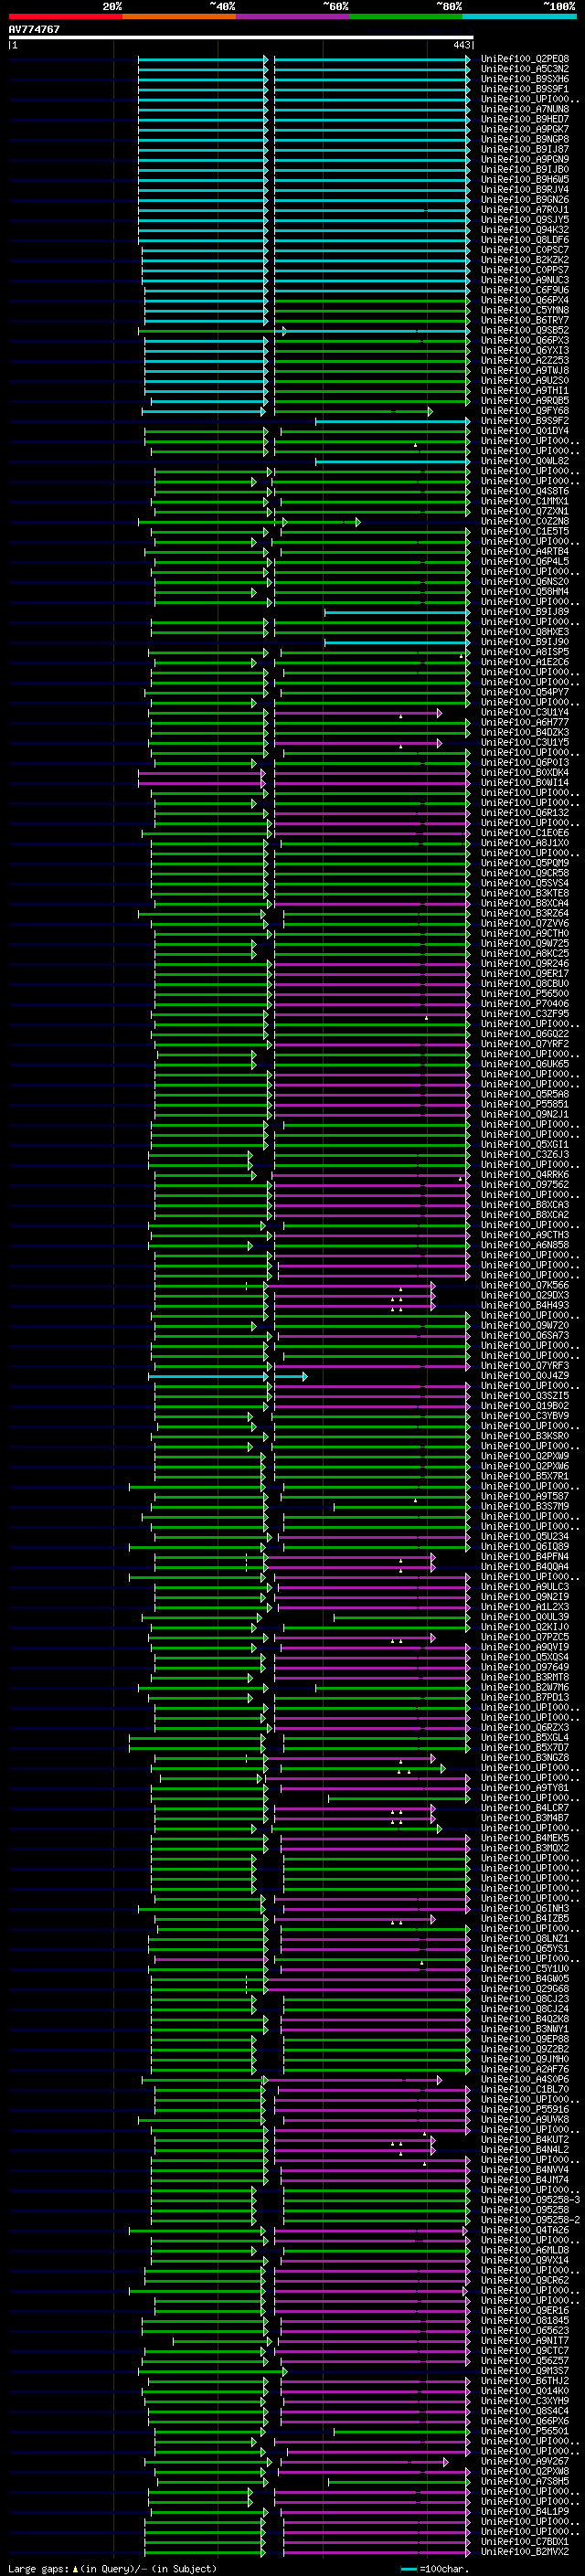Choose the UniRef100_Q4S8T6 hit name
The image size is (585, 2576).
525,491
